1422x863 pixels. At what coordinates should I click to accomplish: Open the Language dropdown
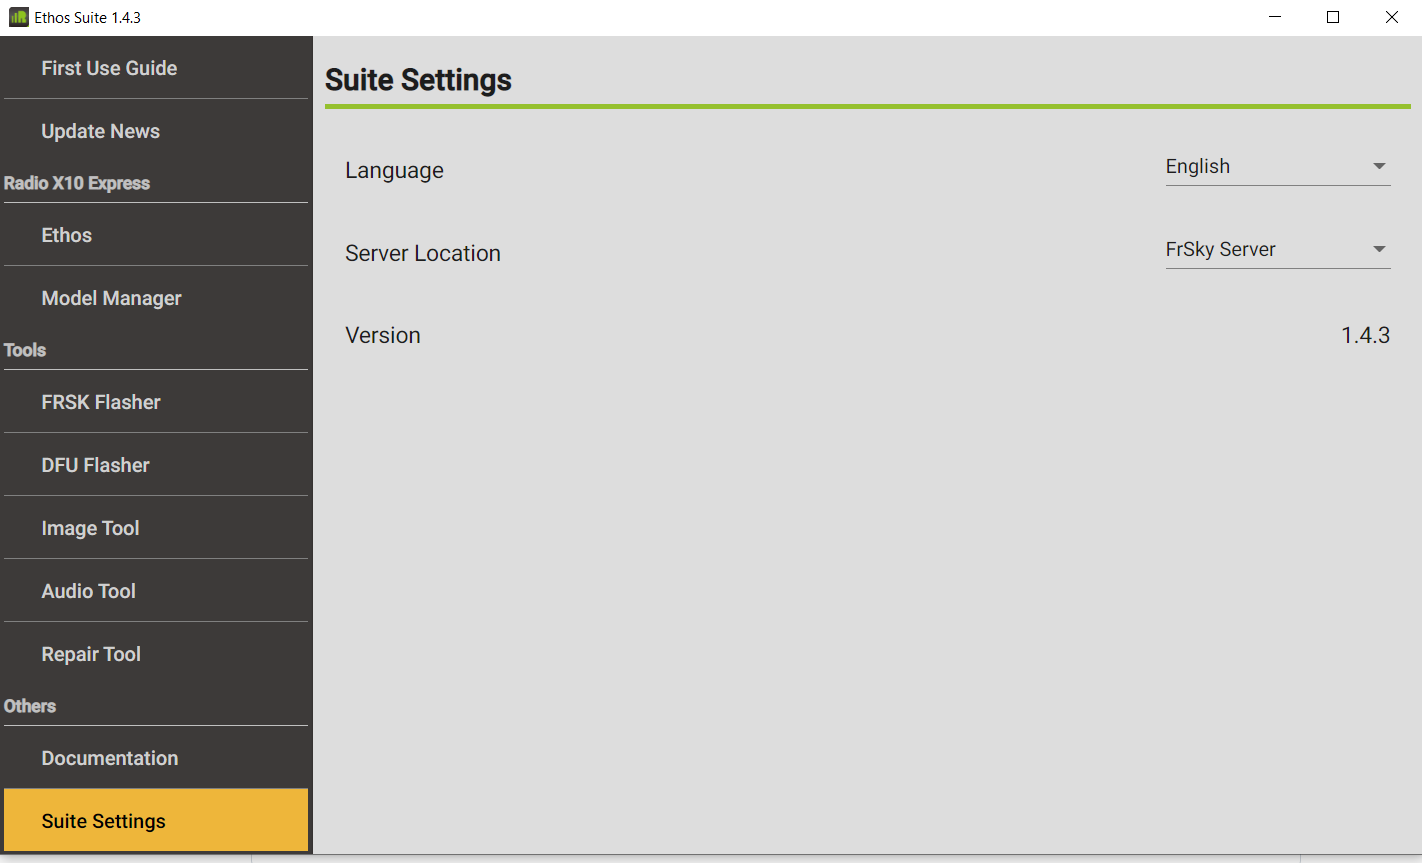coord(1278,166)
